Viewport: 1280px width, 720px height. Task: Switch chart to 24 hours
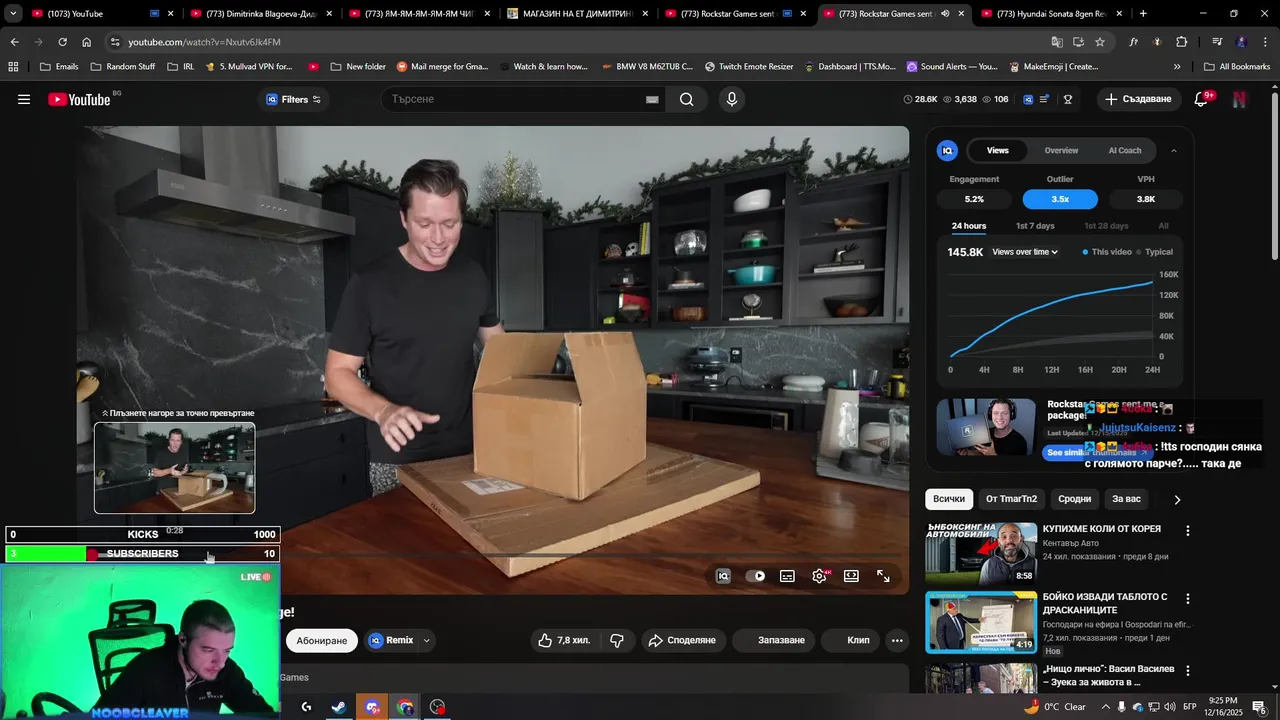969,226
